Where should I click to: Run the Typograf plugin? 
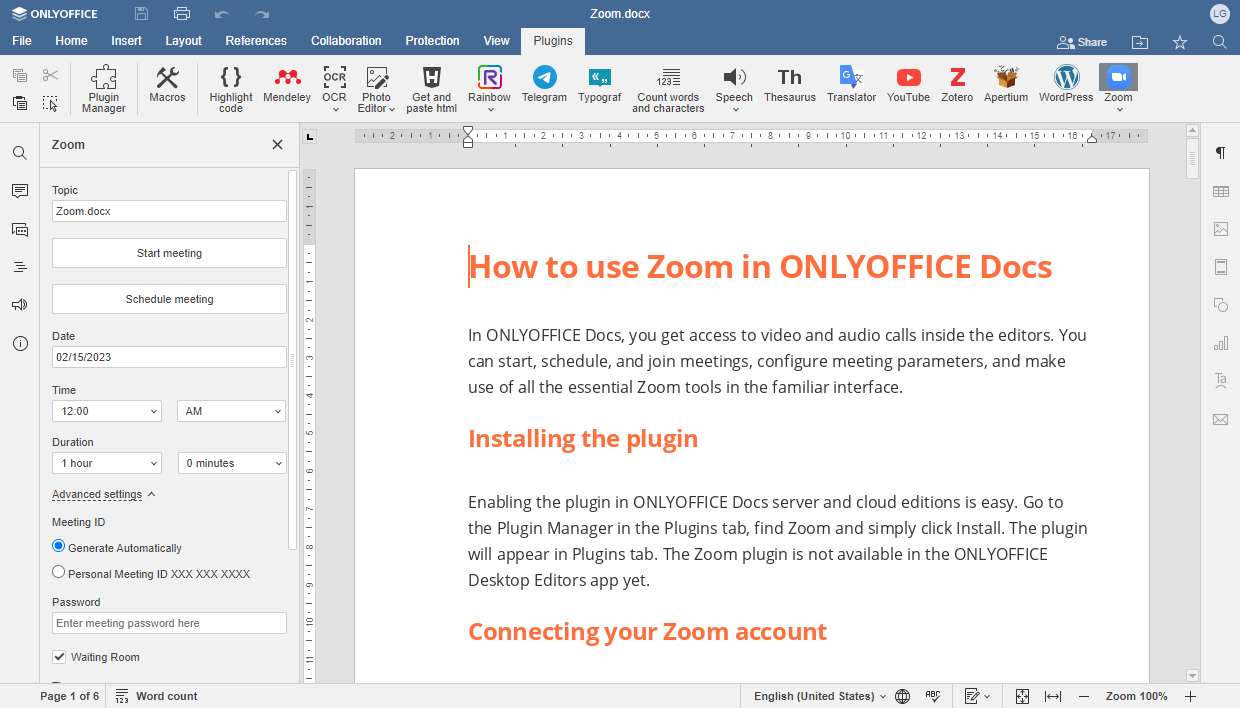click(599, 84)
